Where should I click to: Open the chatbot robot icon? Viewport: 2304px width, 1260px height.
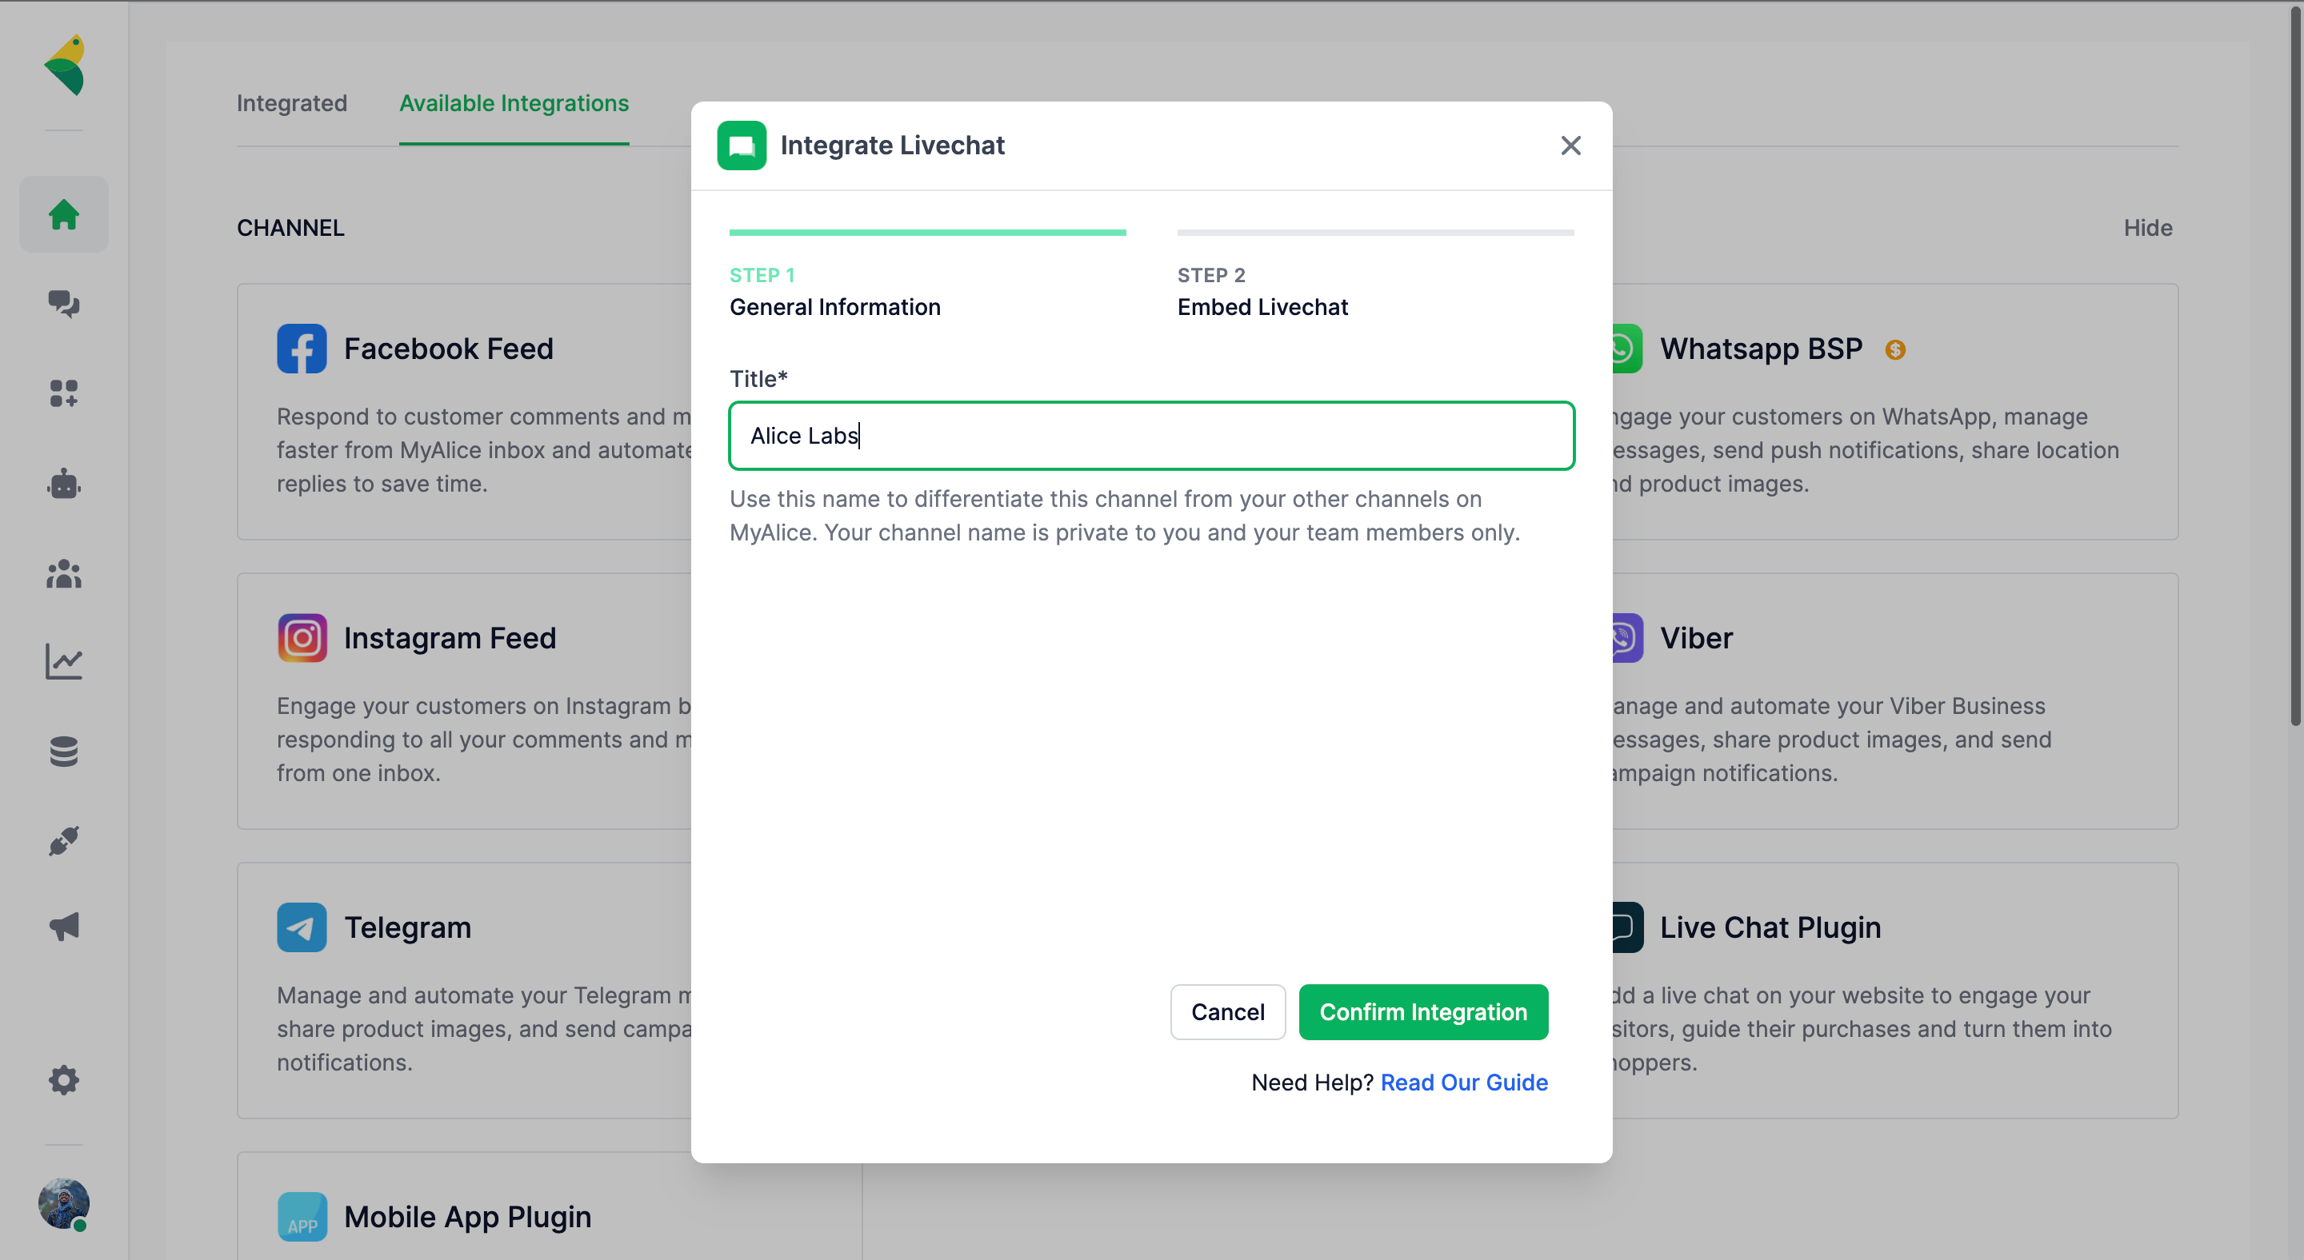(x=64, y=484)
